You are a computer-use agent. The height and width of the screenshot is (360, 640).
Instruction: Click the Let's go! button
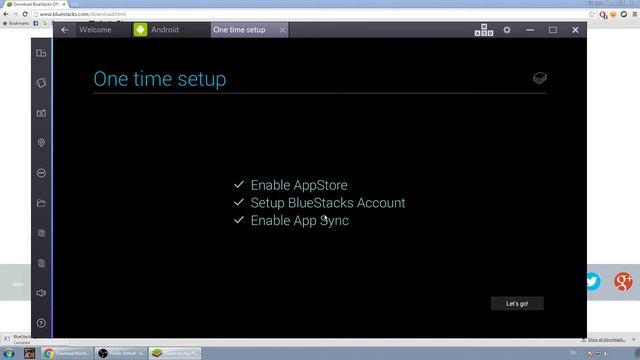coord(517,303)
